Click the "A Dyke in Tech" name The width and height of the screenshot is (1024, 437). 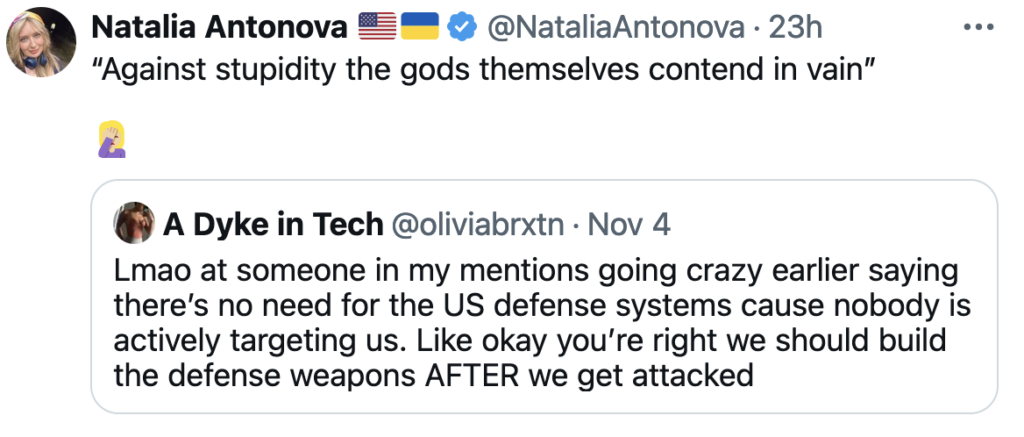(273, 225)
